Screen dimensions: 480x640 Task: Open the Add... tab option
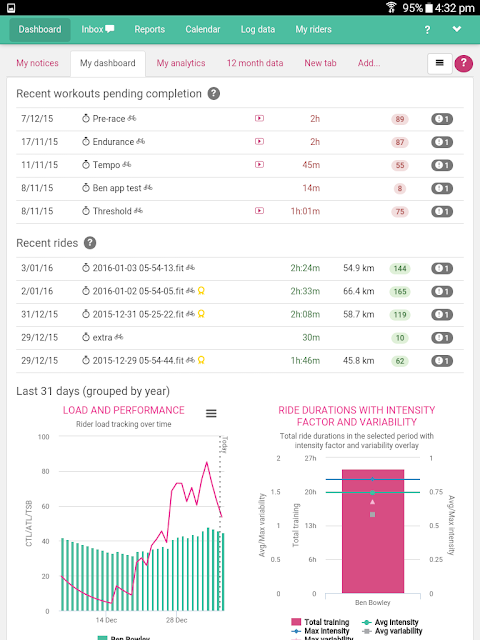[x=369, y=63]
